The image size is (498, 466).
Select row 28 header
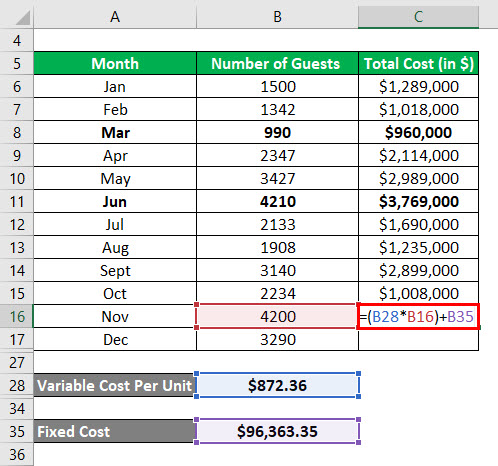[x=17, y=385]
